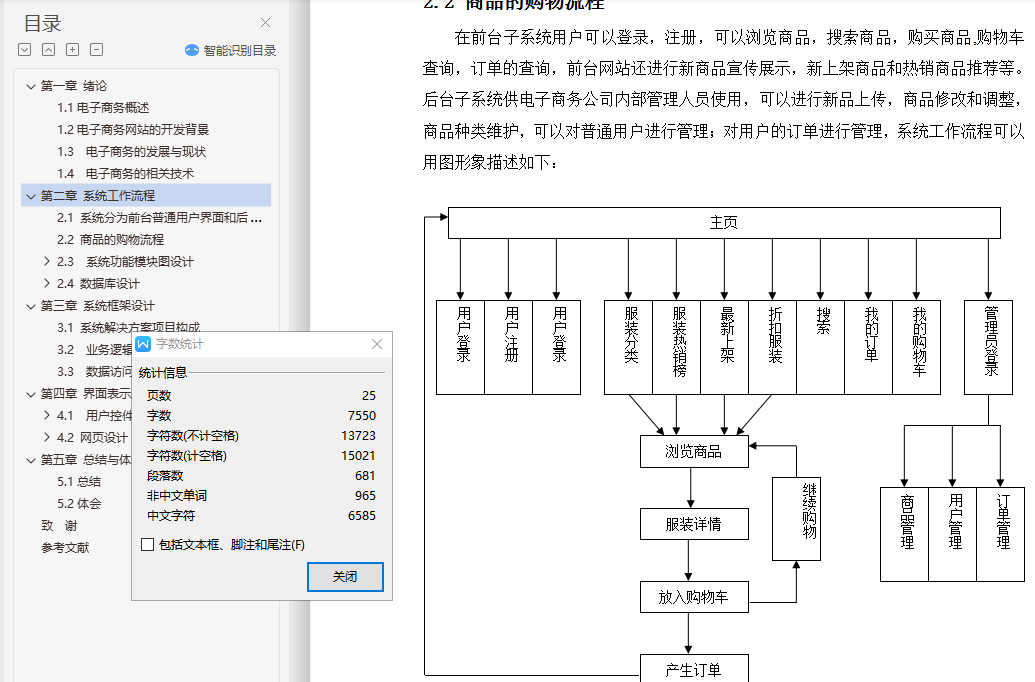Viewport: 1035px width, 682px height.
Task: Collapse the 第一章 绪论 chapter
Action: click(x=30, y=86)
